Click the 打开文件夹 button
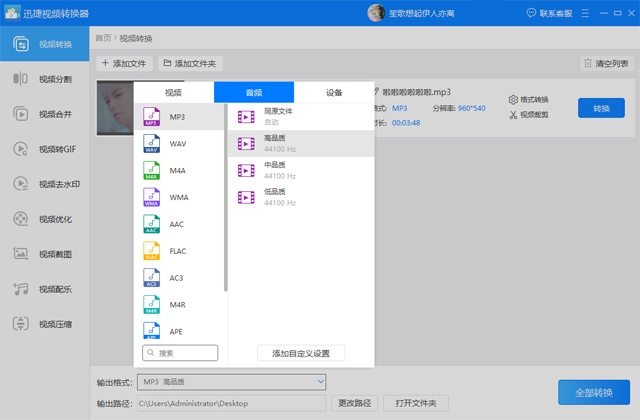The width and height of the screenshot is (640, 420). tap(416, 403)
